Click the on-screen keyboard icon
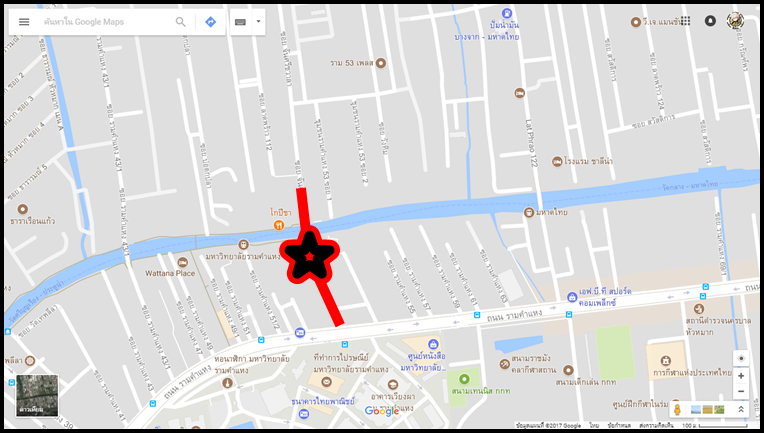The width and height of the screenshot is (764, 433). point(240,22)
